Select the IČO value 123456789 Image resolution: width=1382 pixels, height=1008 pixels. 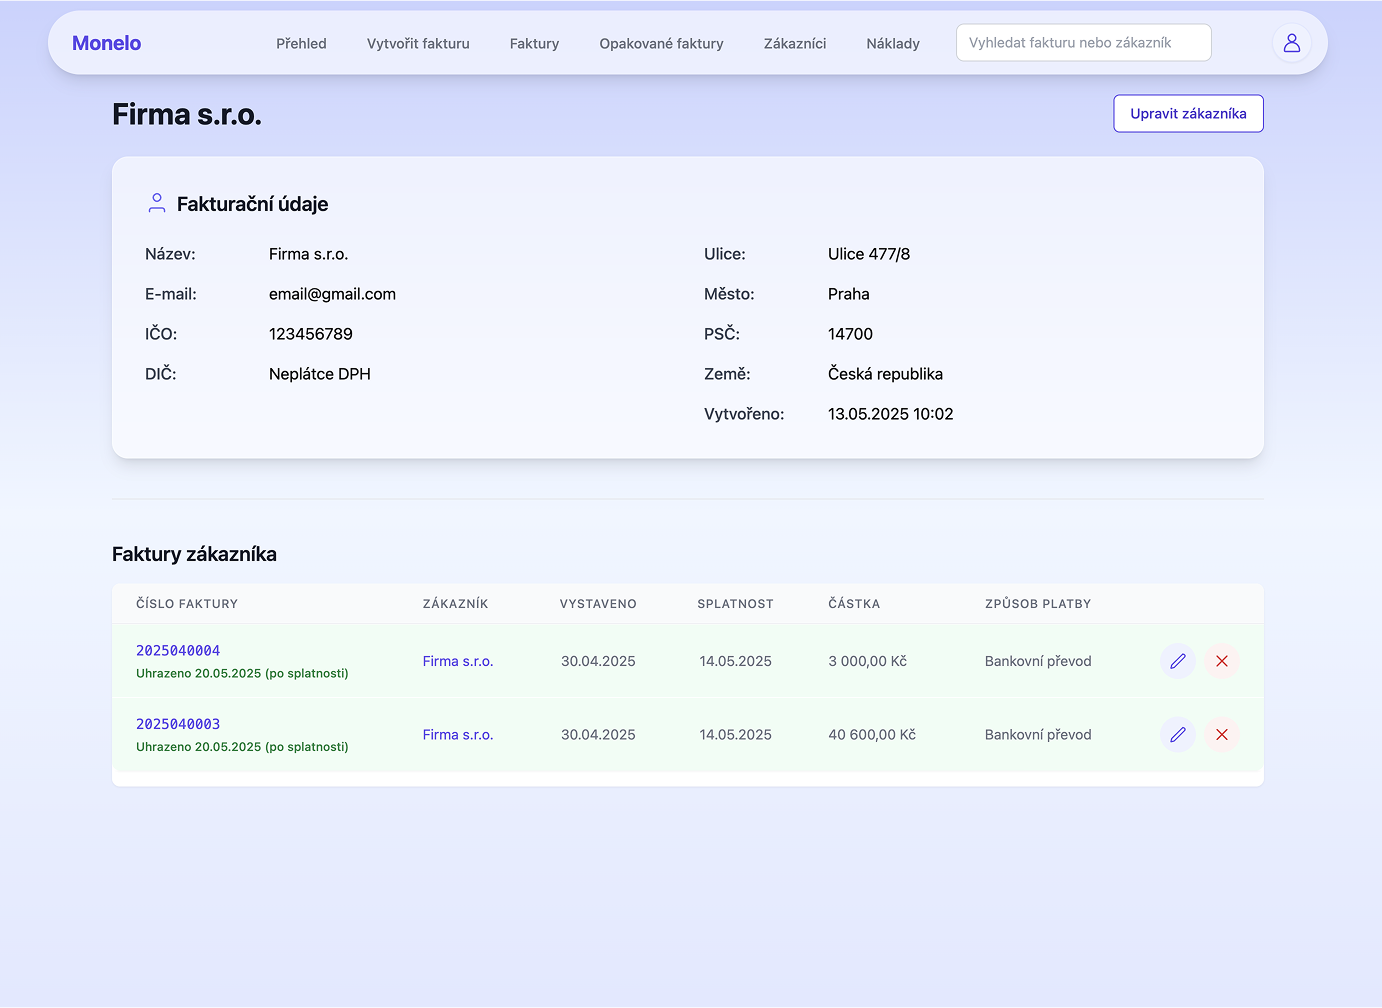[x=311, y=334]
